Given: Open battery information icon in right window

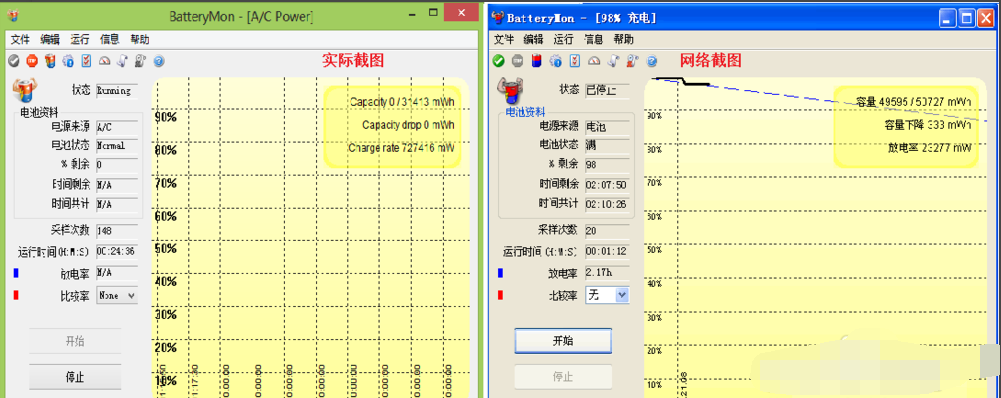Looking at the screenshot, I should (x=536, y=61).
